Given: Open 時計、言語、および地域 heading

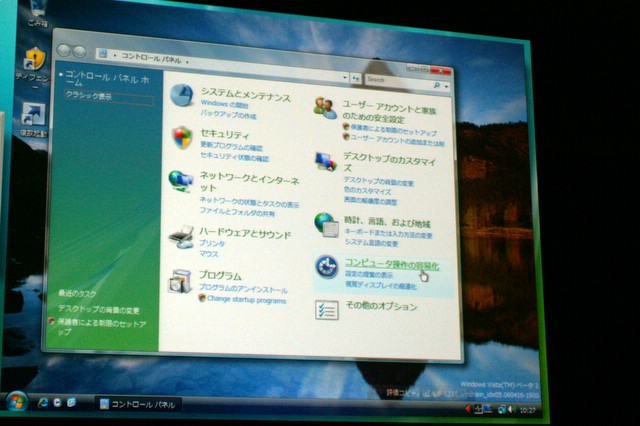Looking at the screenshot, I should coord(387,222).
